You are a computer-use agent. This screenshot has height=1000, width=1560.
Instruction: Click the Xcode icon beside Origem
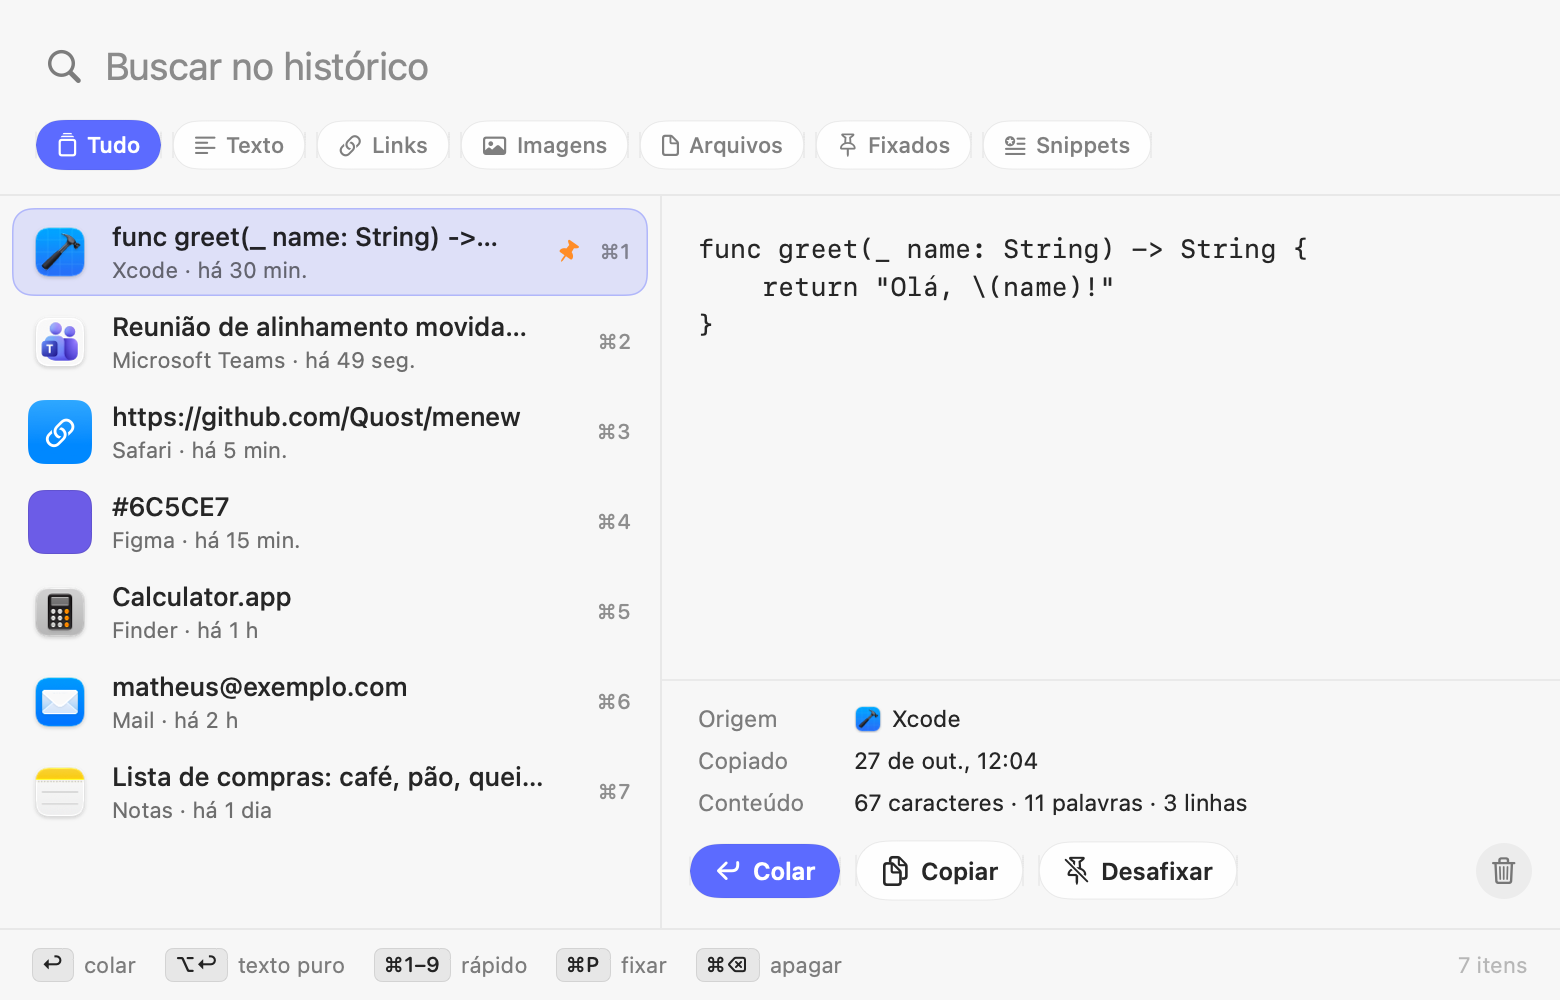coord(868,719)
